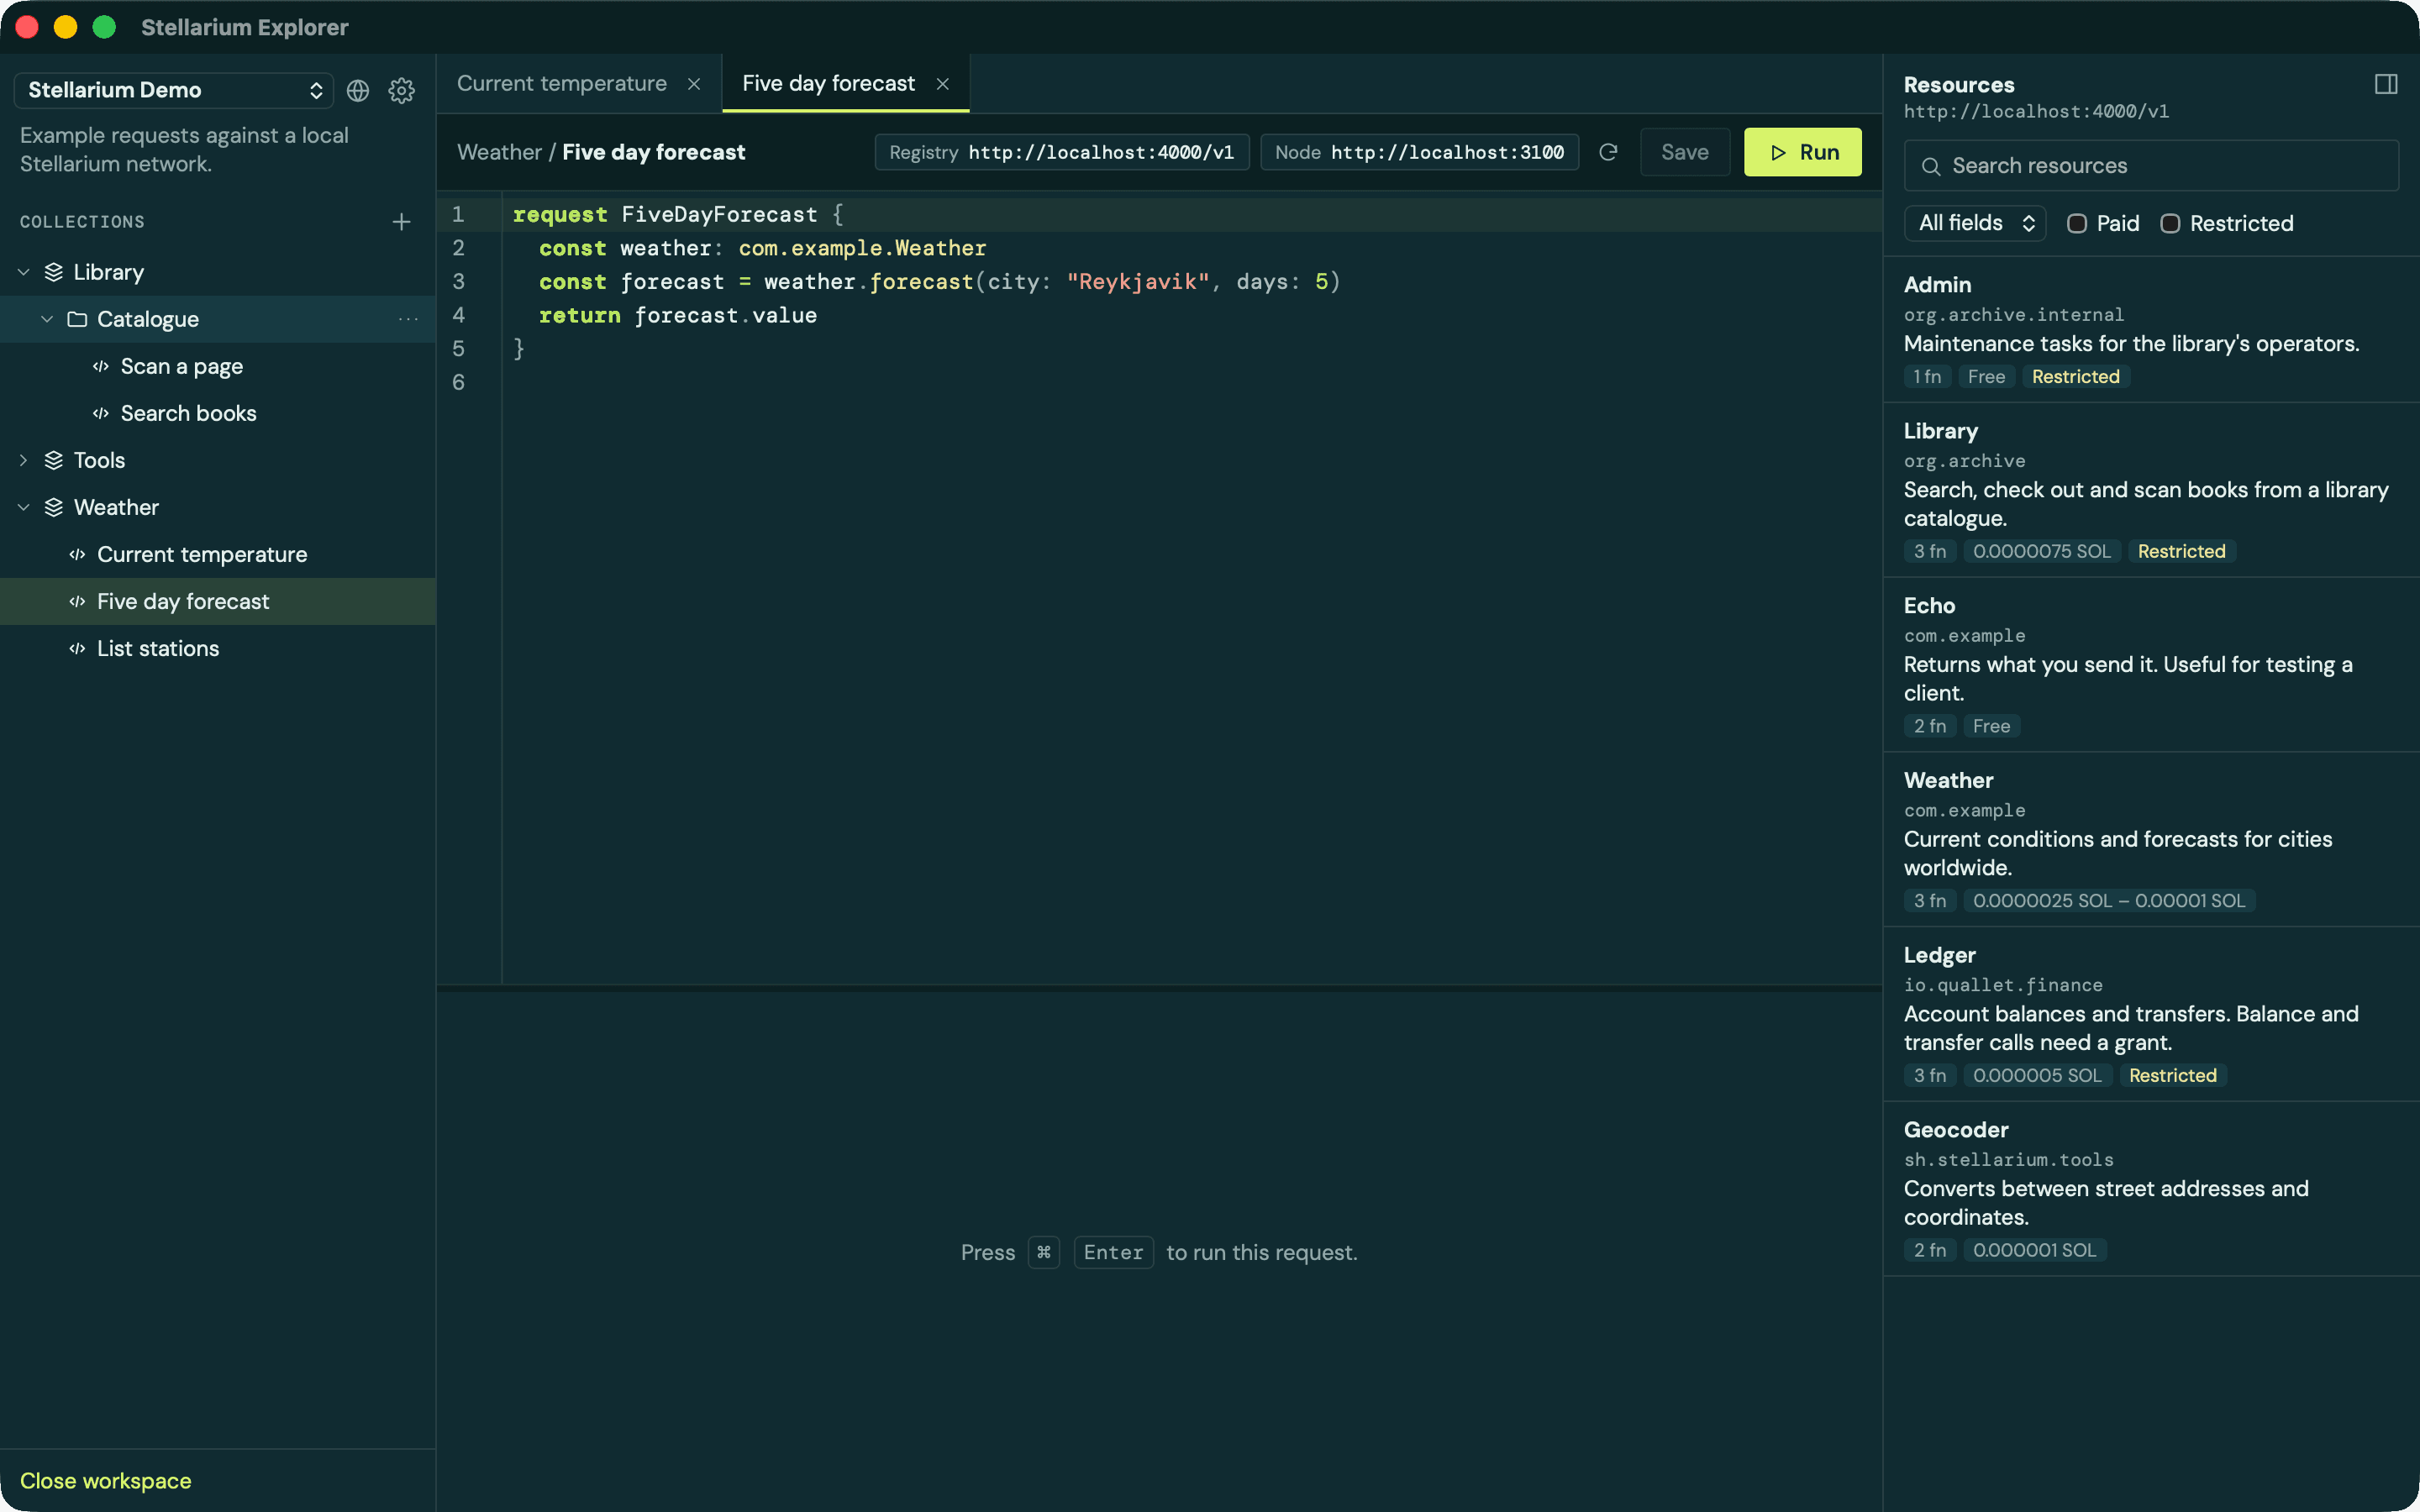The width and height of the screenshot is (2420, 1512).
Task: Click the Node URL field
Action: pyautogui.click(x=1419, y=152)
